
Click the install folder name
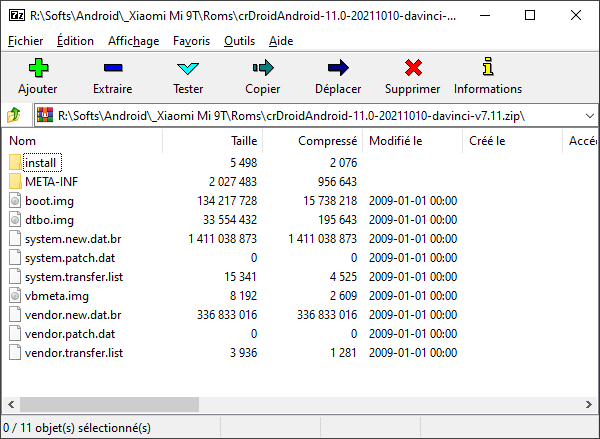pyautogui.click(x=41, y=163)
